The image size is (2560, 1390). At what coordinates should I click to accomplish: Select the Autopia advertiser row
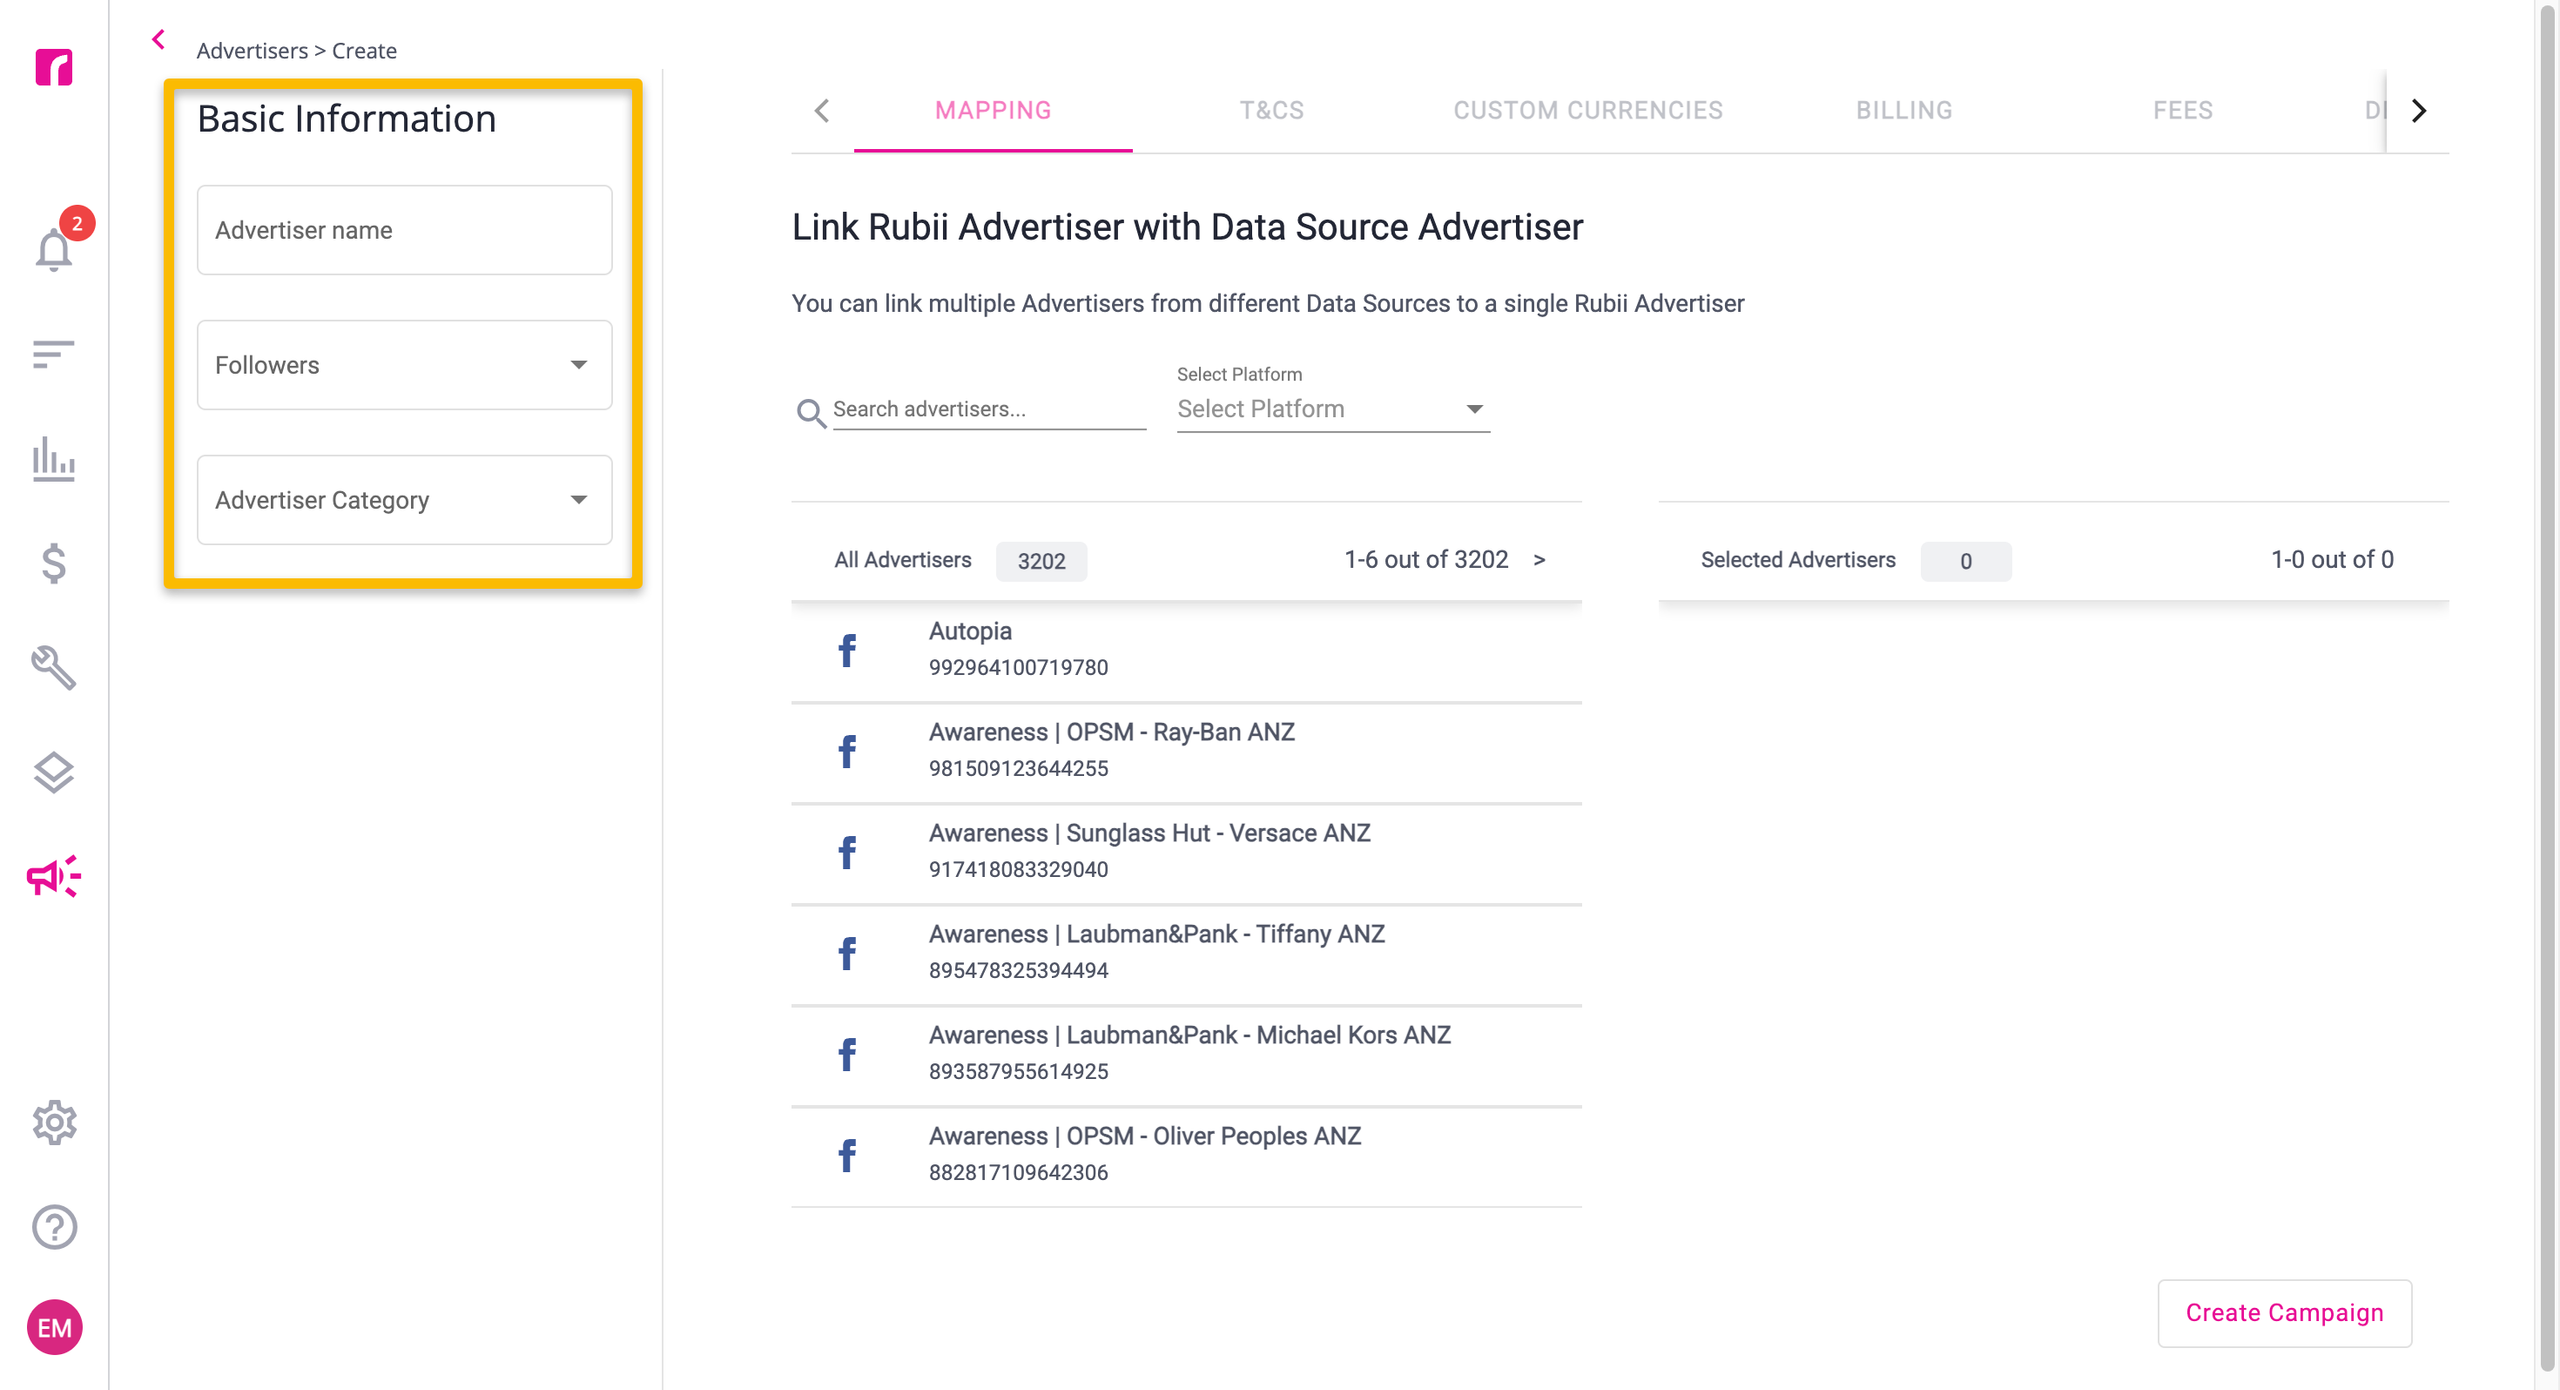[1186, 651]
